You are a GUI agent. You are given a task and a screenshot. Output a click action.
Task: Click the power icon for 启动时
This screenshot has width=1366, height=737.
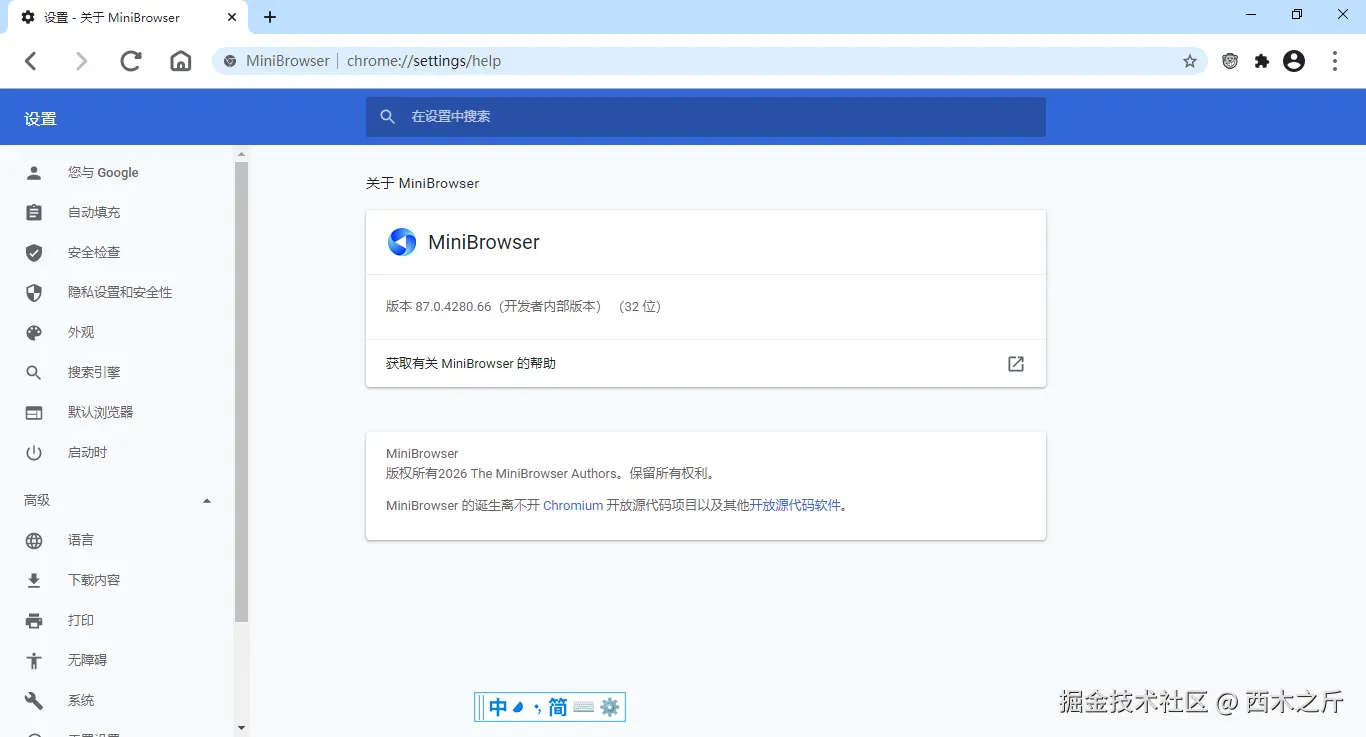coord(34,453)
